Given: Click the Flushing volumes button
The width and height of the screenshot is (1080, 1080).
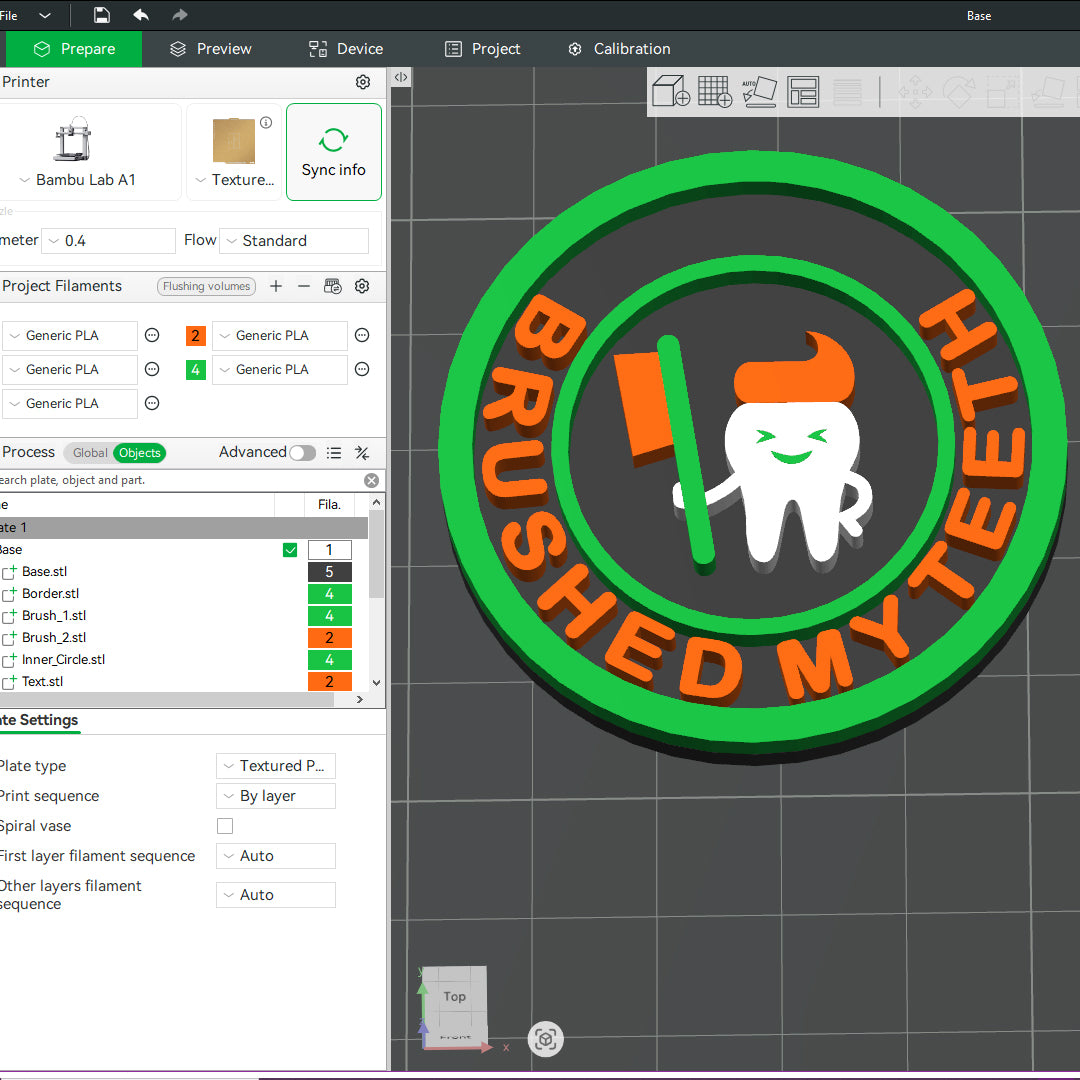Looking at the screenshot, I should click(x=206, y=287).
